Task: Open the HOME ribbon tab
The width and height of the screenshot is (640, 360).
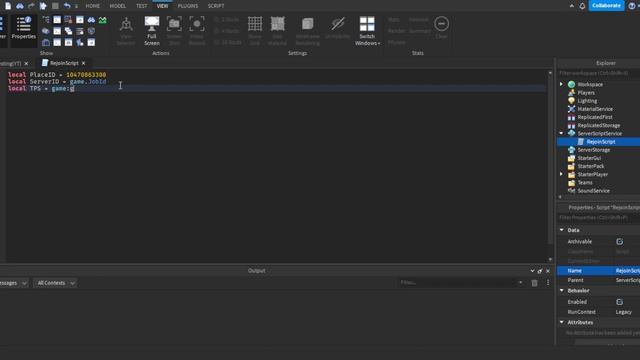Action: coord(93,6)
